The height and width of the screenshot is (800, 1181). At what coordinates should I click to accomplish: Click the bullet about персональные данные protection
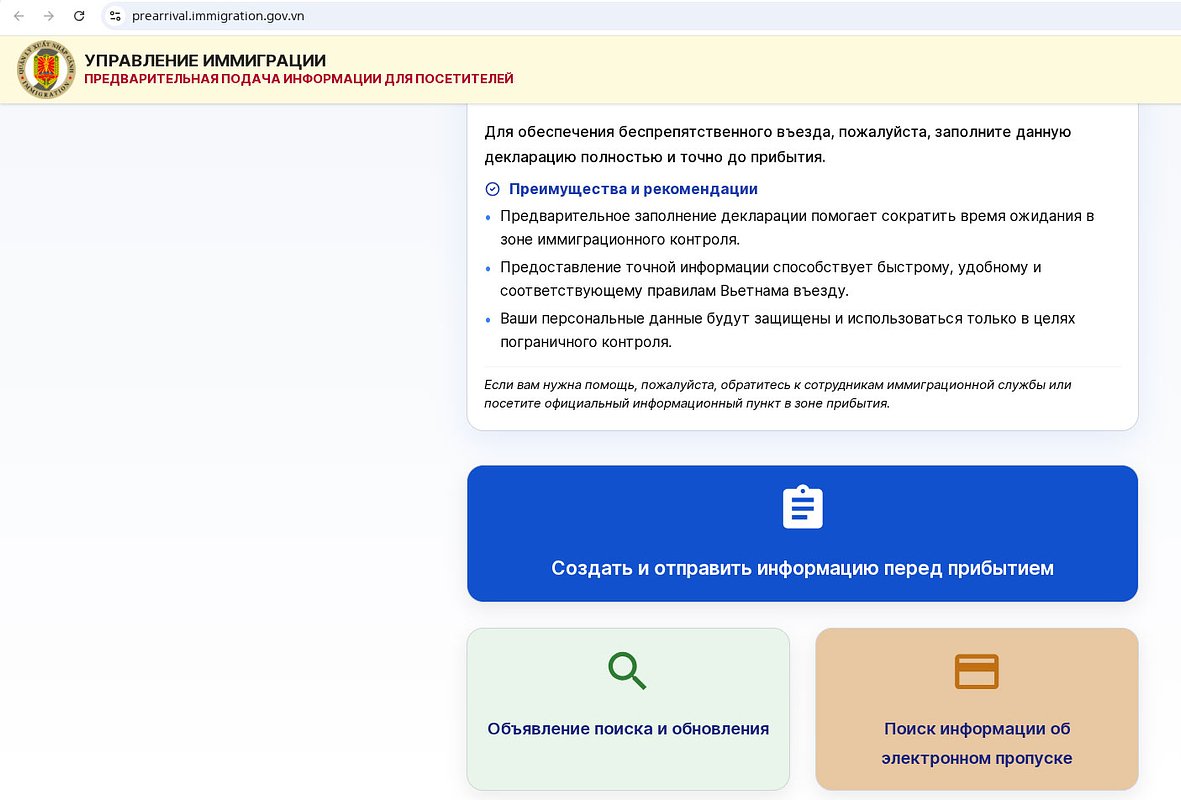(x=788, y=330)
